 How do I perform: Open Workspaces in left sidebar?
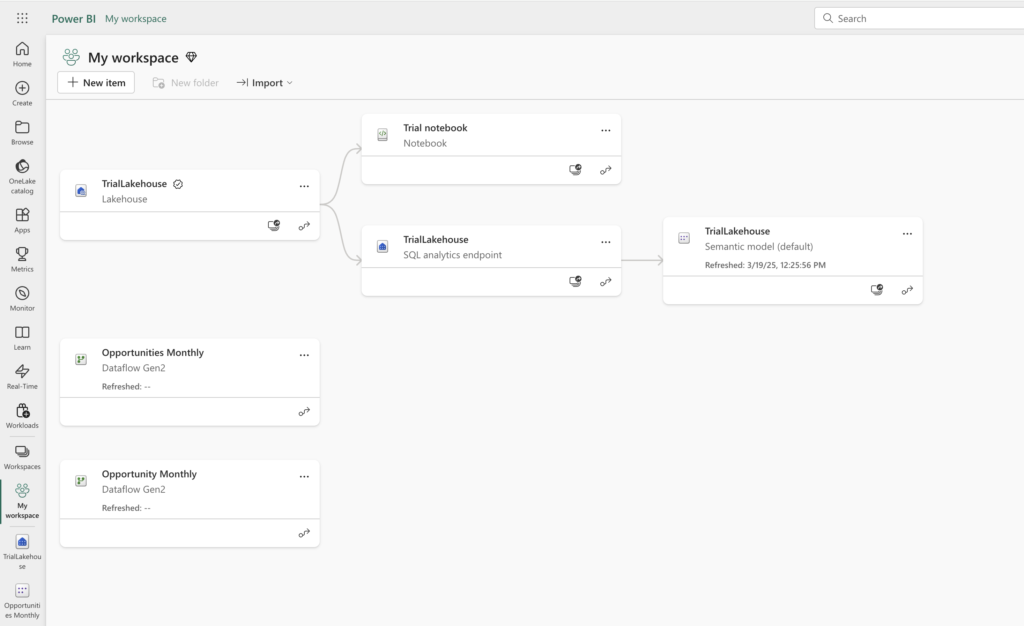click(x=22, y=457)
